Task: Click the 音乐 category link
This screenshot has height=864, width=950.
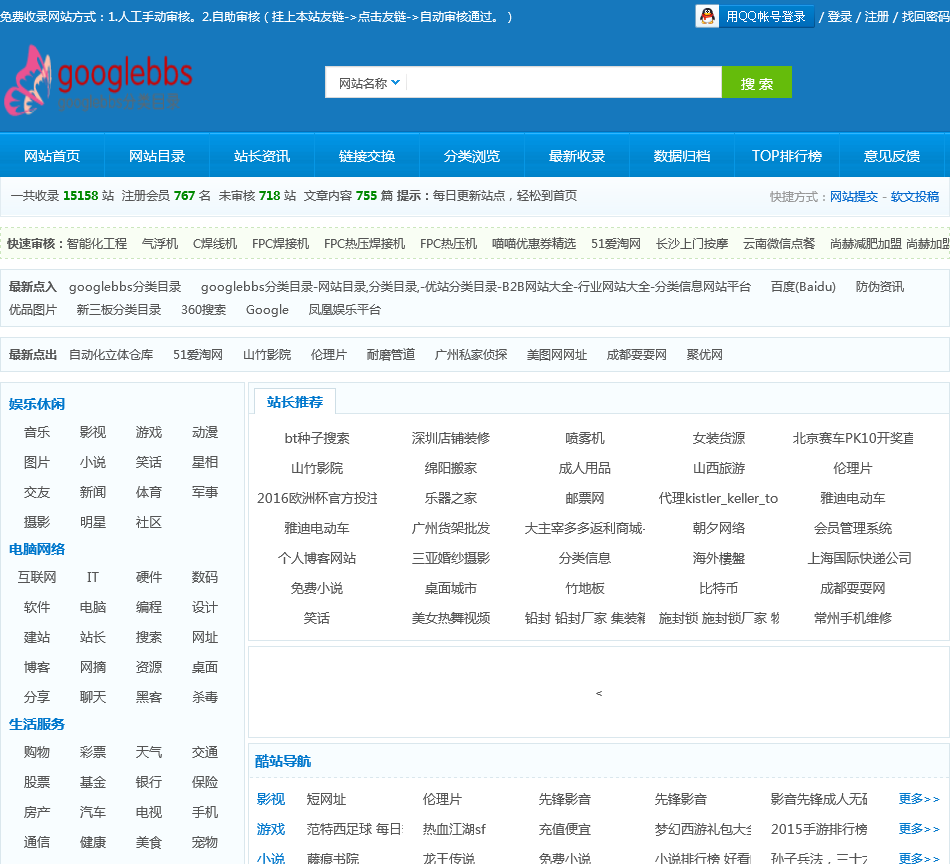Action: tap(37, 432)
